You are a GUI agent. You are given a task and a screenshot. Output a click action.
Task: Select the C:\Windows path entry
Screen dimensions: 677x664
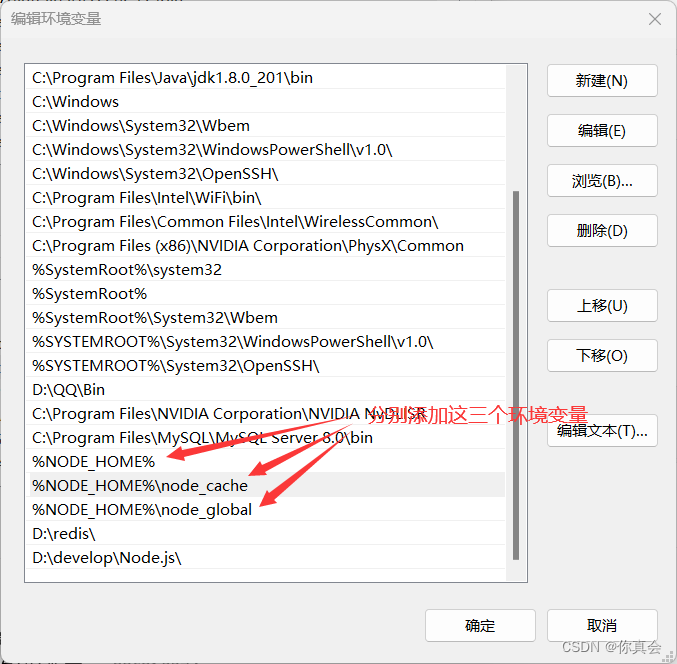(x=266, y=102)
